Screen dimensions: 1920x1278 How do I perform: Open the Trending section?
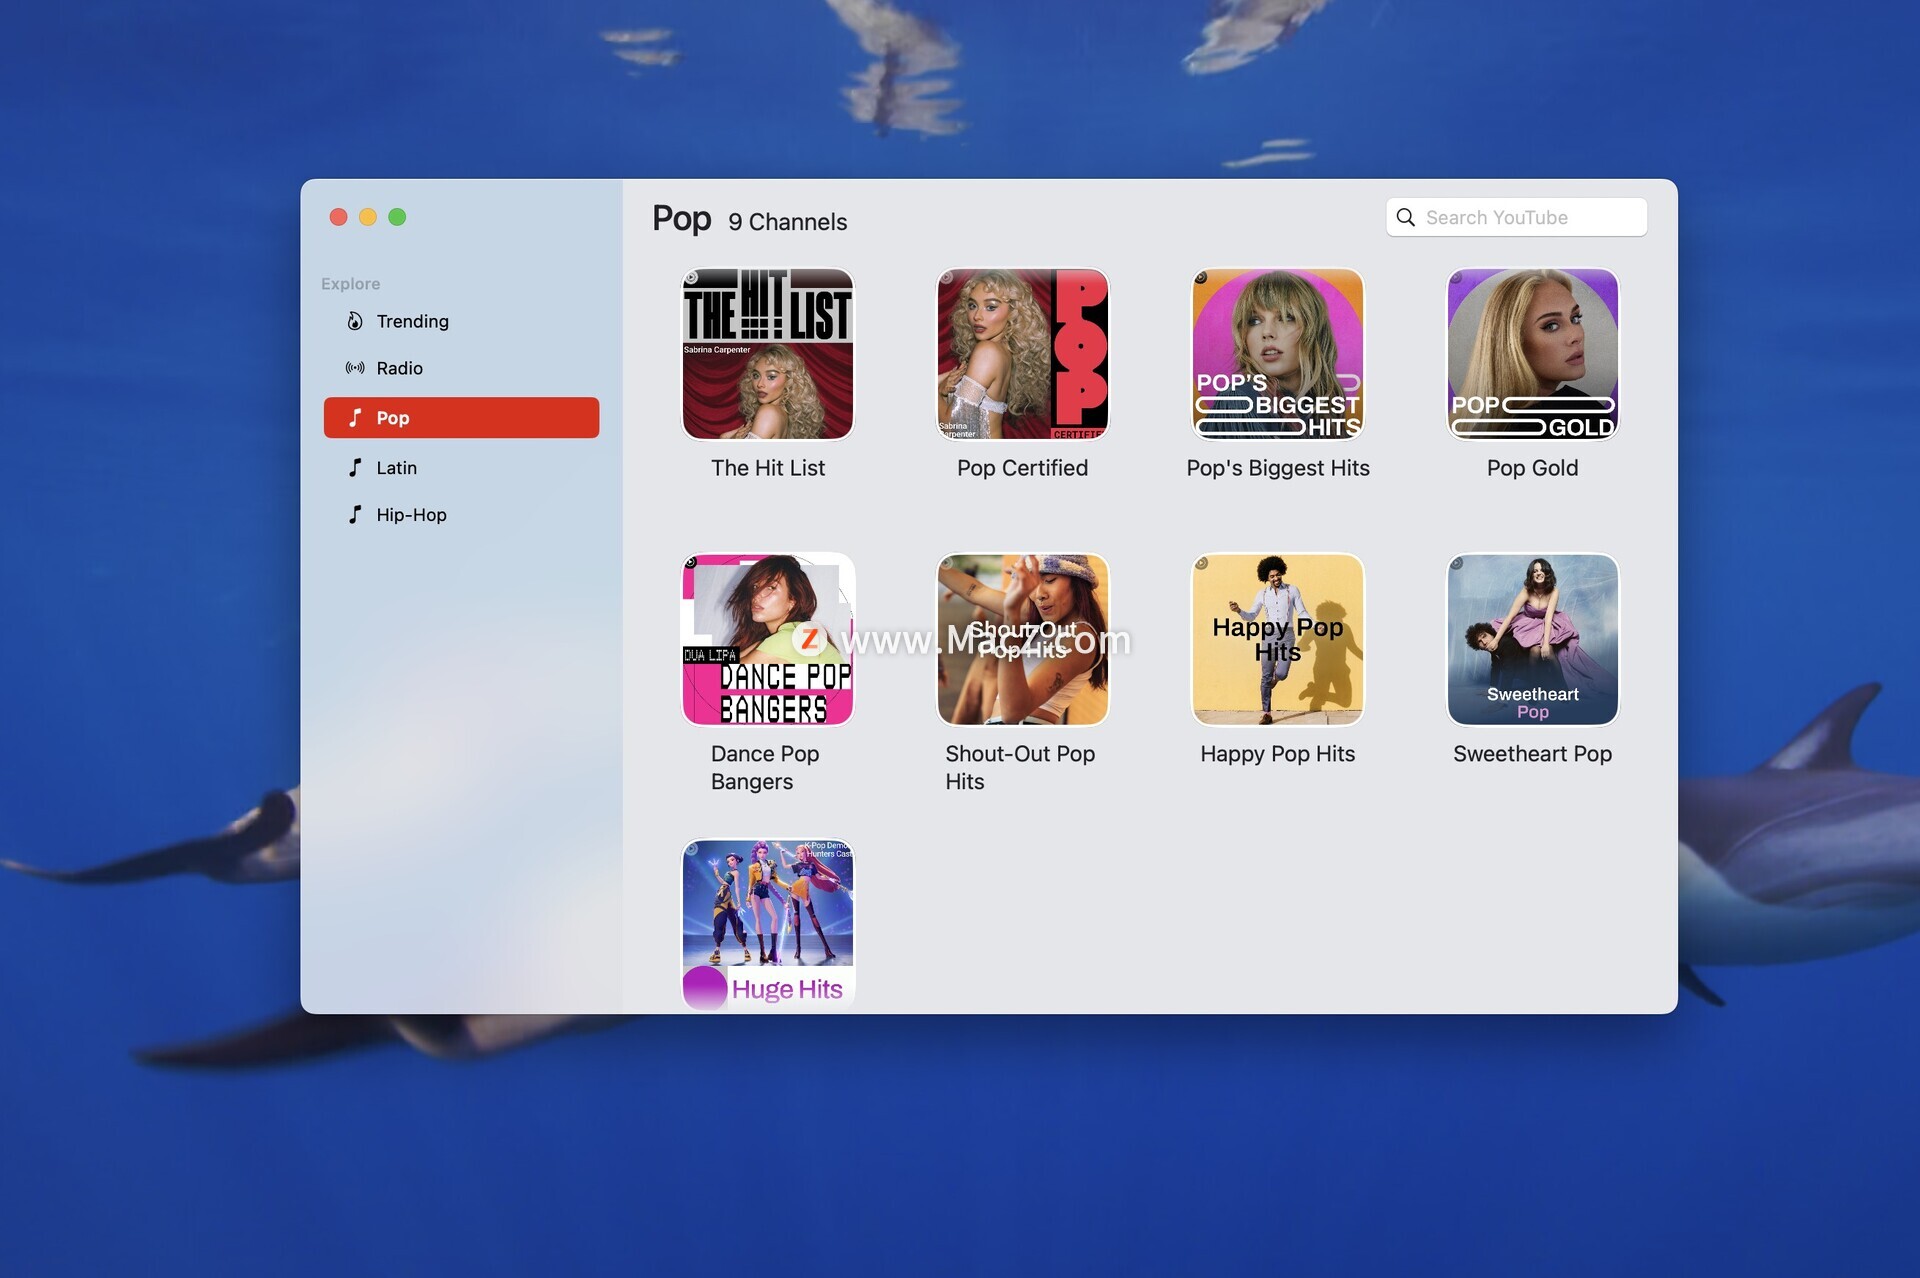[412, 321]
